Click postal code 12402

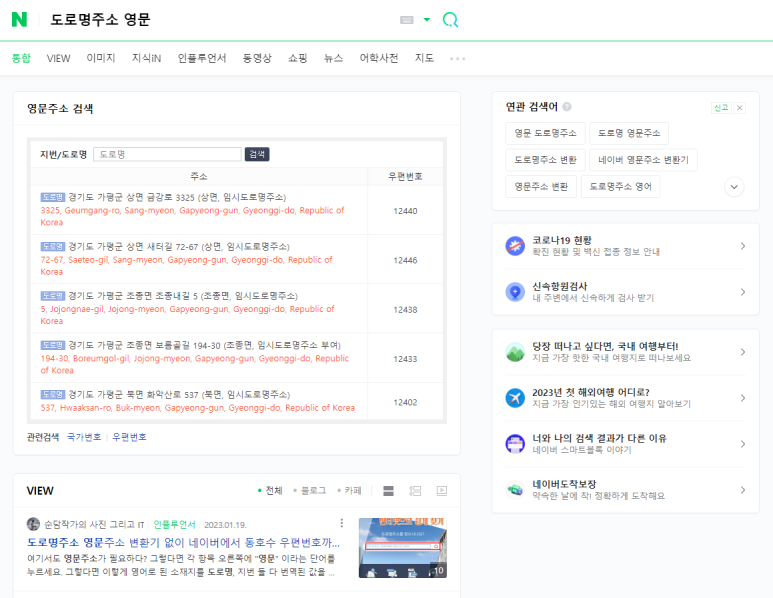(x=405, y=402)
